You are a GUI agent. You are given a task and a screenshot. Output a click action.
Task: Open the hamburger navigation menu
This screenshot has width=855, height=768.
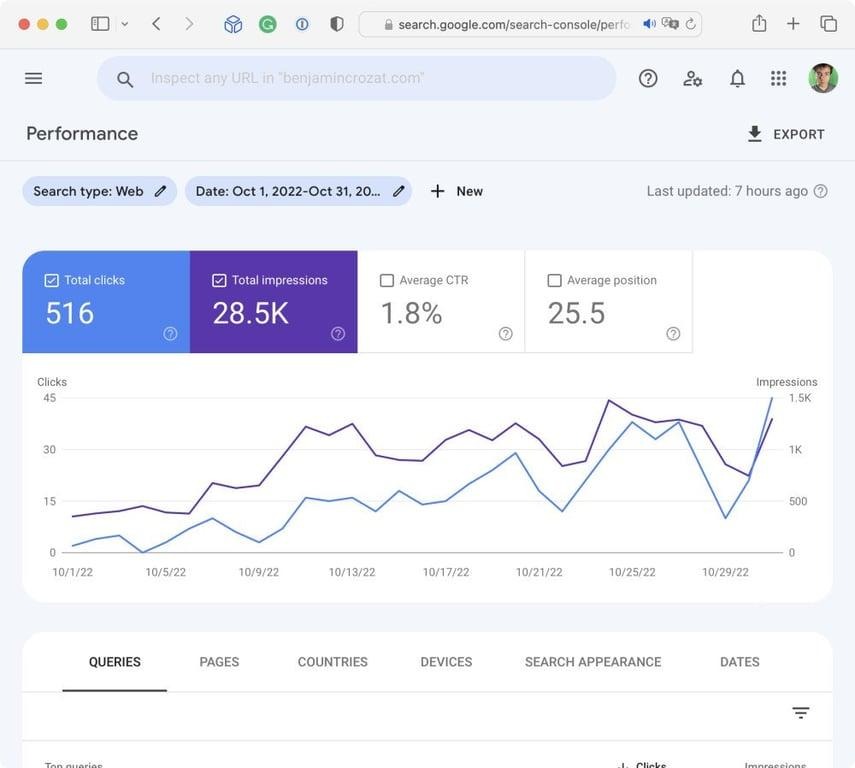pyautogui.click(x=33, y=79)
